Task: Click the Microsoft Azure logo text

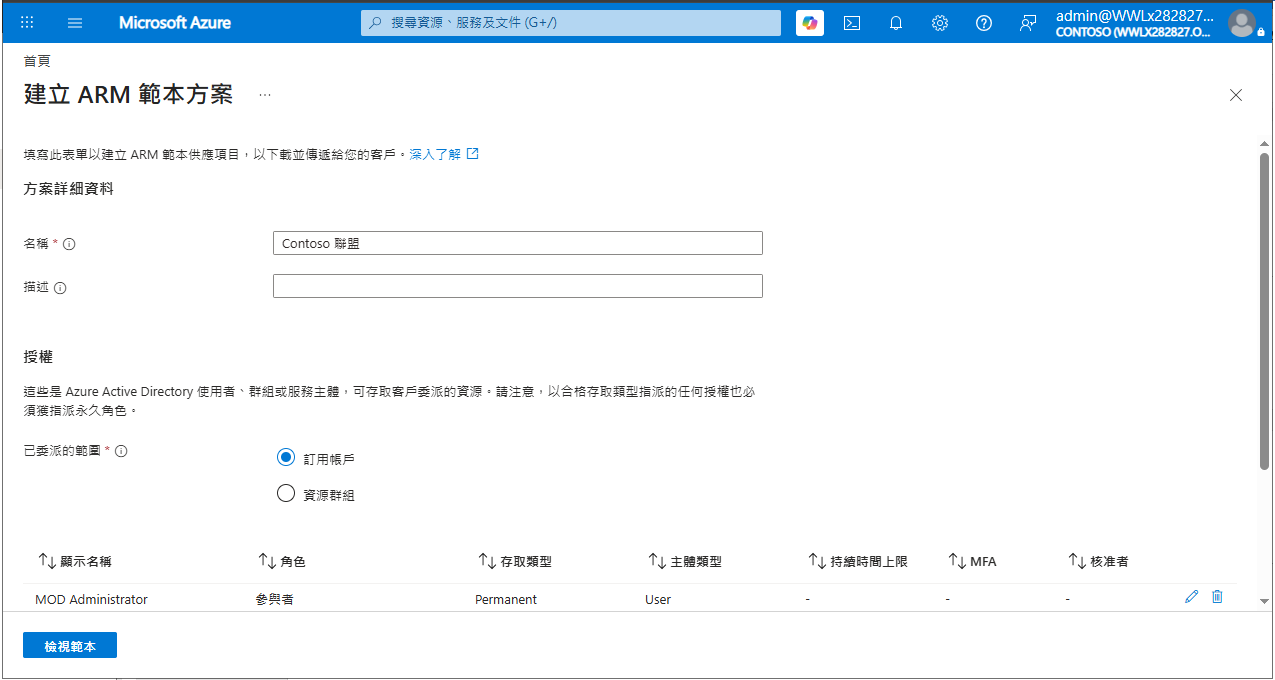Action: click(x=175, y=22)
